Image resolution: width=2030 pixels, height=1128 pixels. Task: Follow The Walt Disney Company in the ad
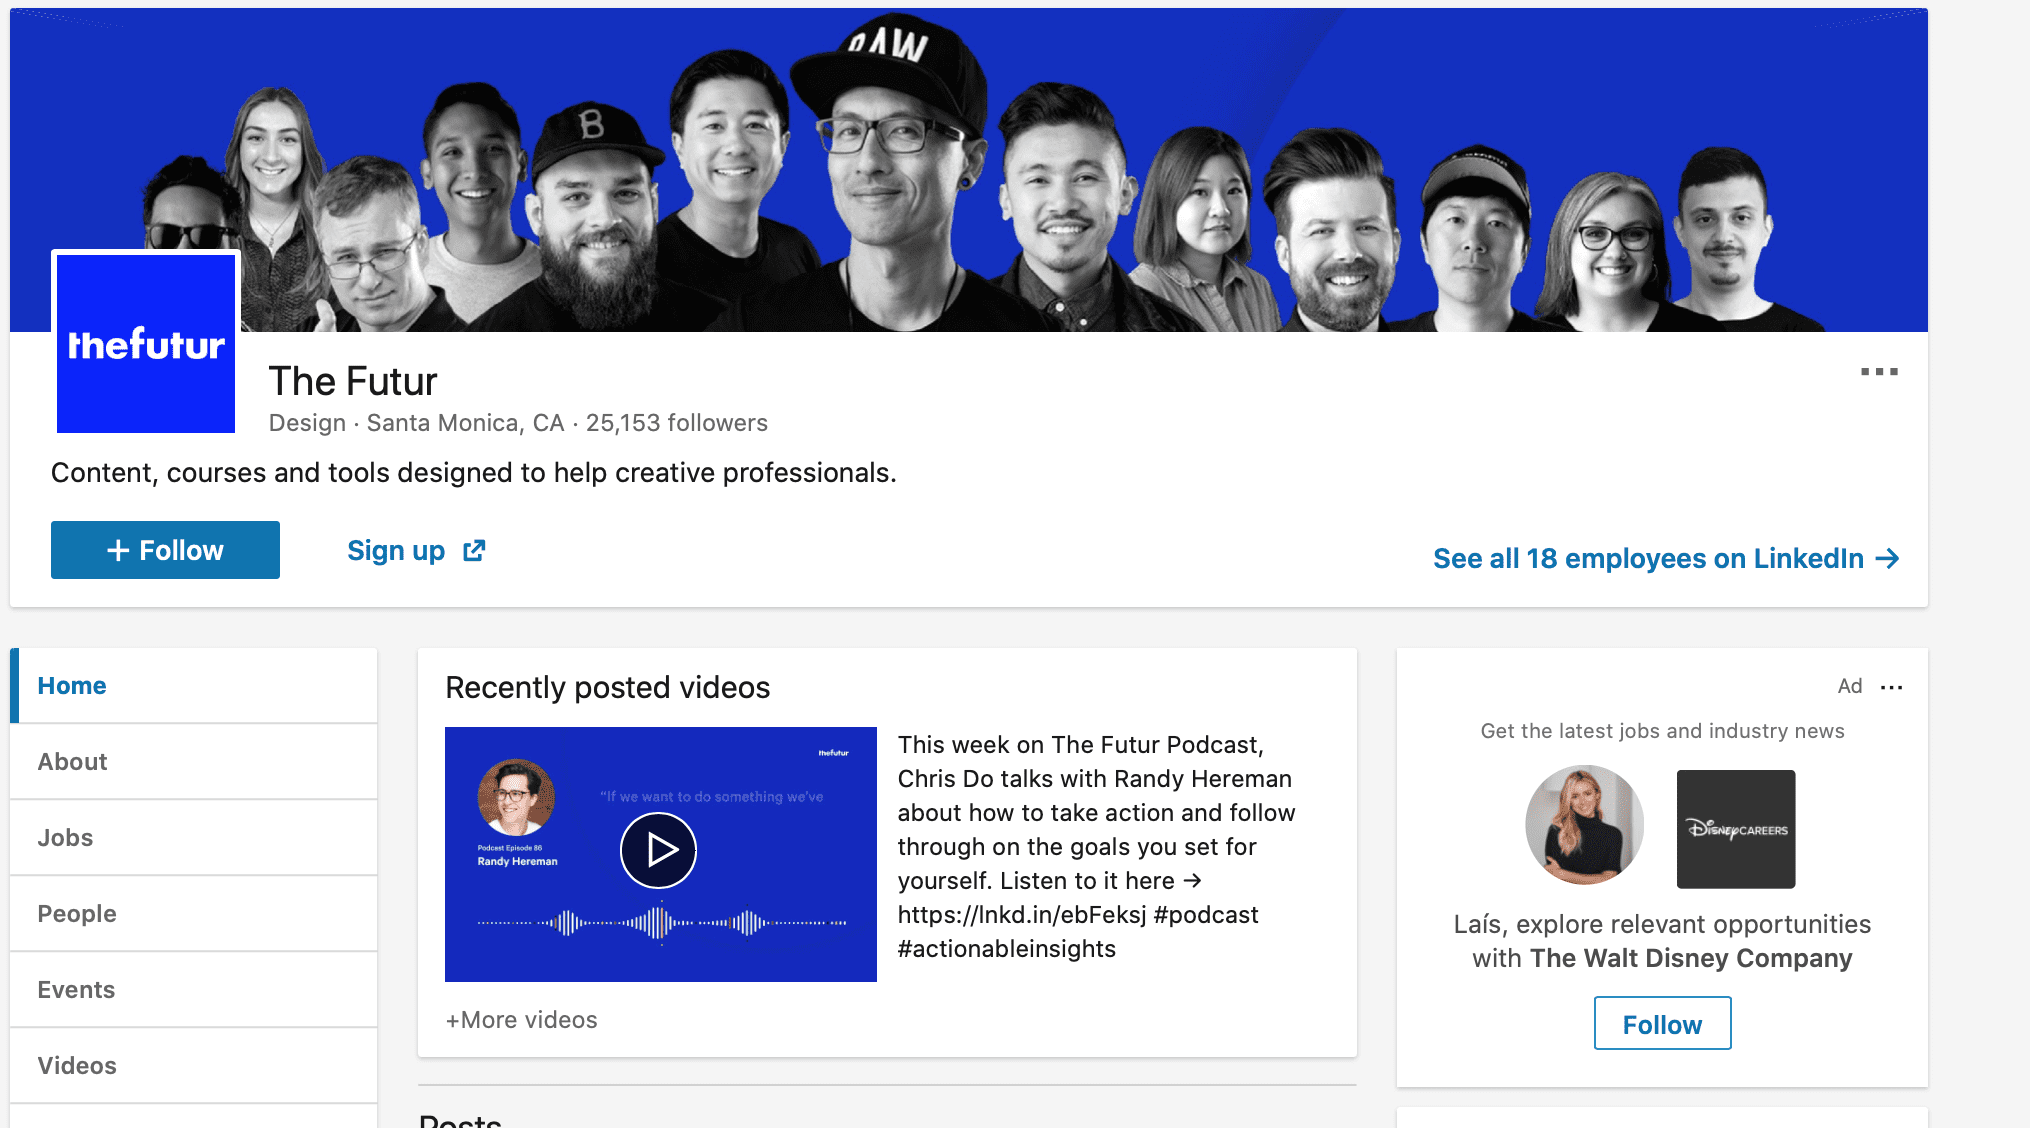(1662, 1023)
